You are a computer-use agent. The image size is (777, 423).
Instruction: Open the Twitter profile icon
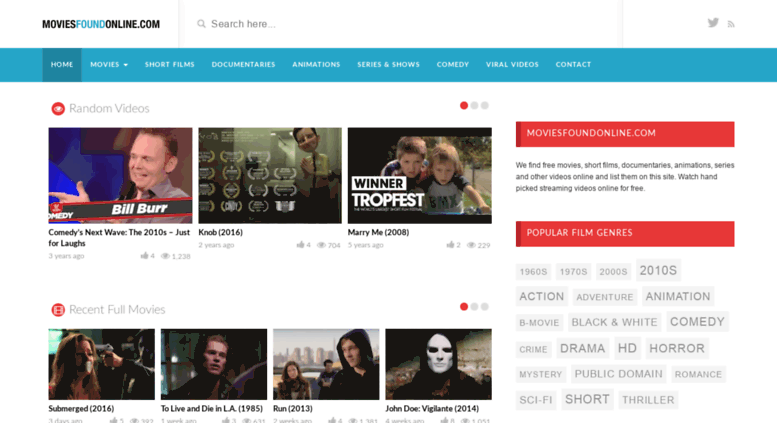pyautogui.click(x=713, y=23)
